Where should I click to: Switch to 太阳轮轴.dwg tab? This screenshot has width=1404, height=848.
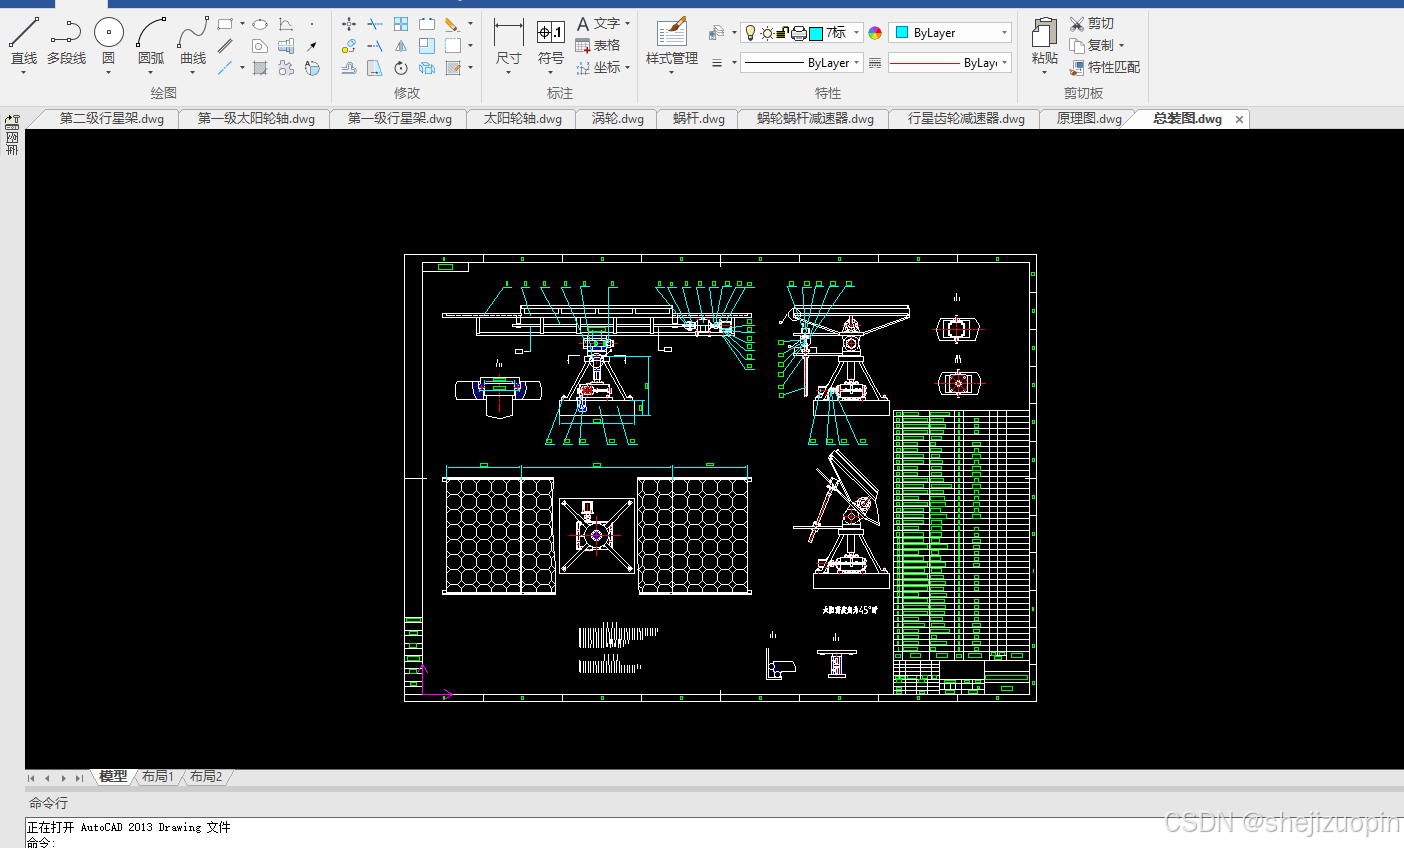pyautogui.click(x=523, y=118)
